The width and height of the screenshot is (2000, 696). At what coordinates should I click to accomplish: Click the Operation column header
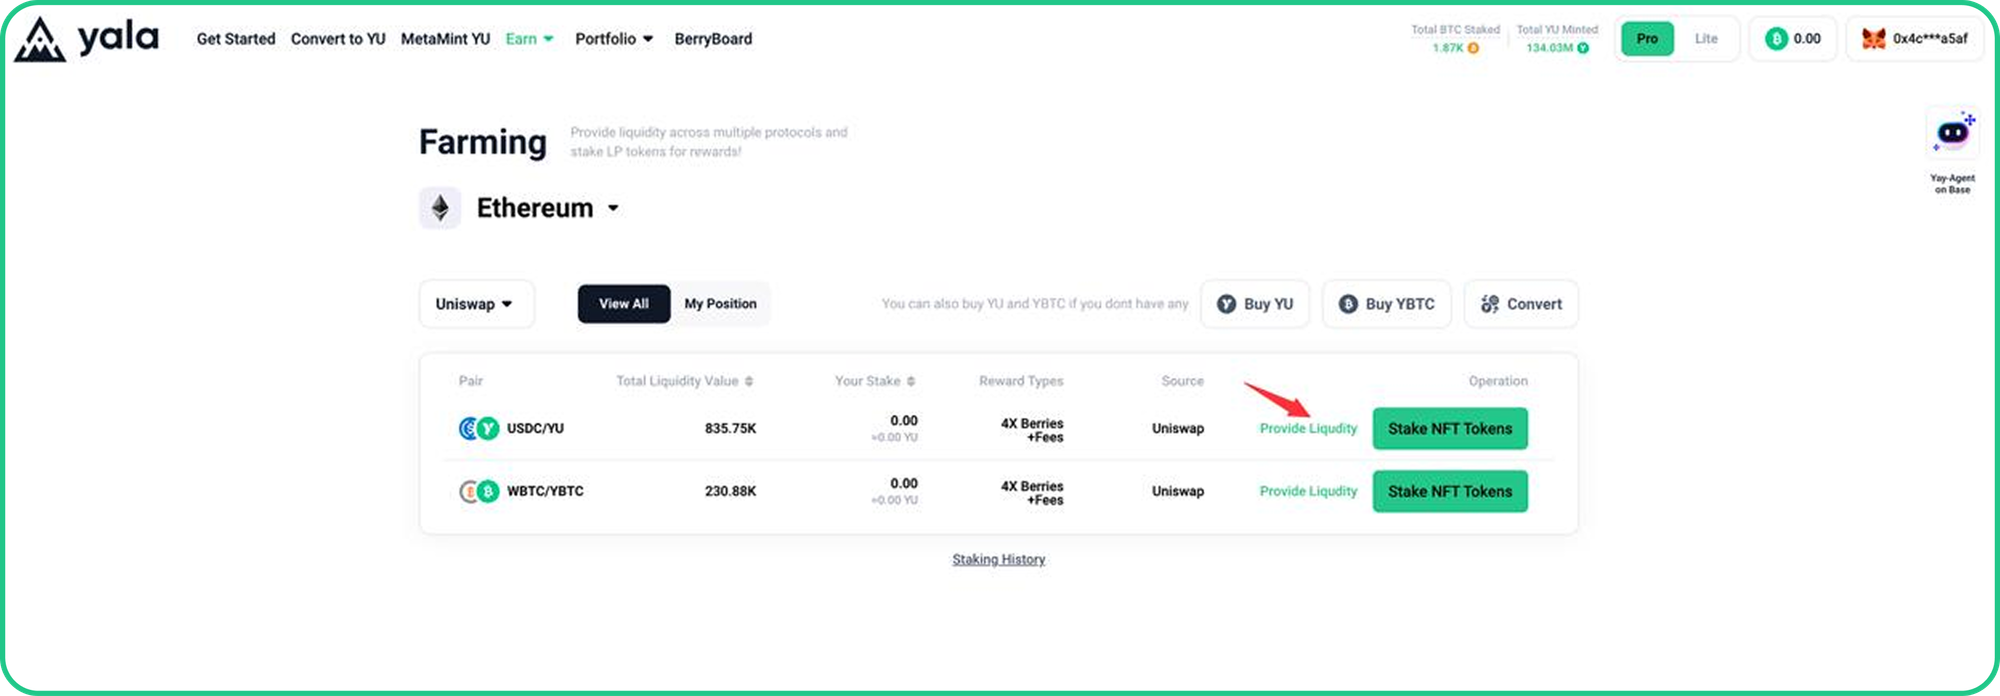[x=1498, y=381]
